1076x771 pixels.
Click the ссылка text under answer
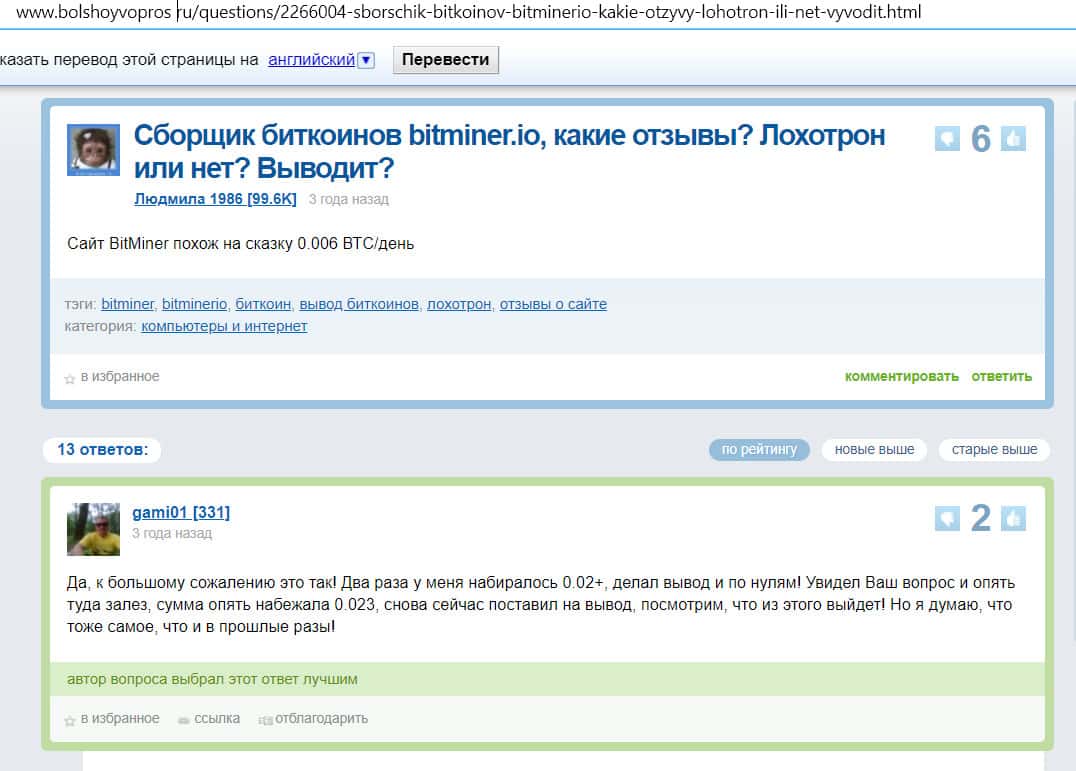(217, 719)
